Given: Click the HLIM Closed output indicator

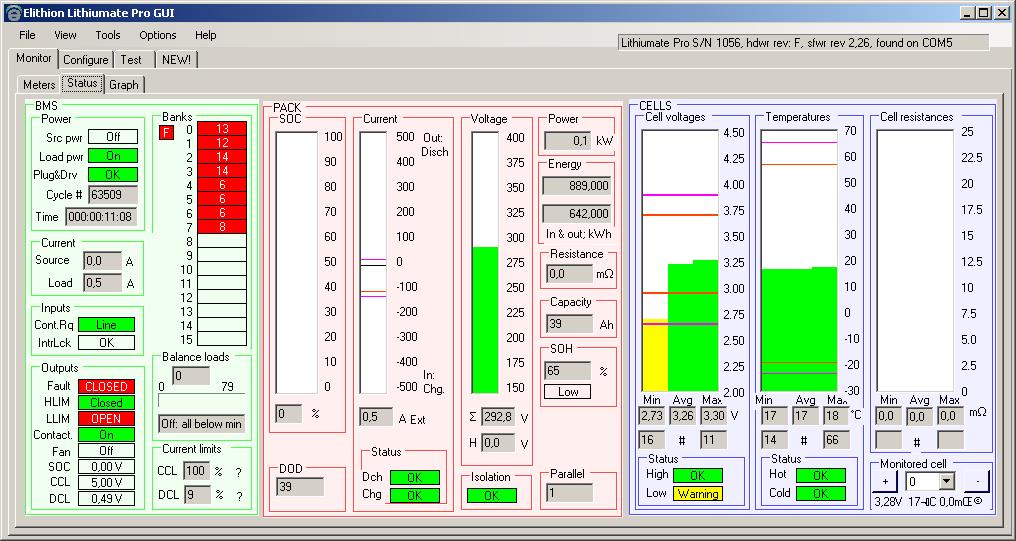Looking at the screenshot, I should 106,402.
